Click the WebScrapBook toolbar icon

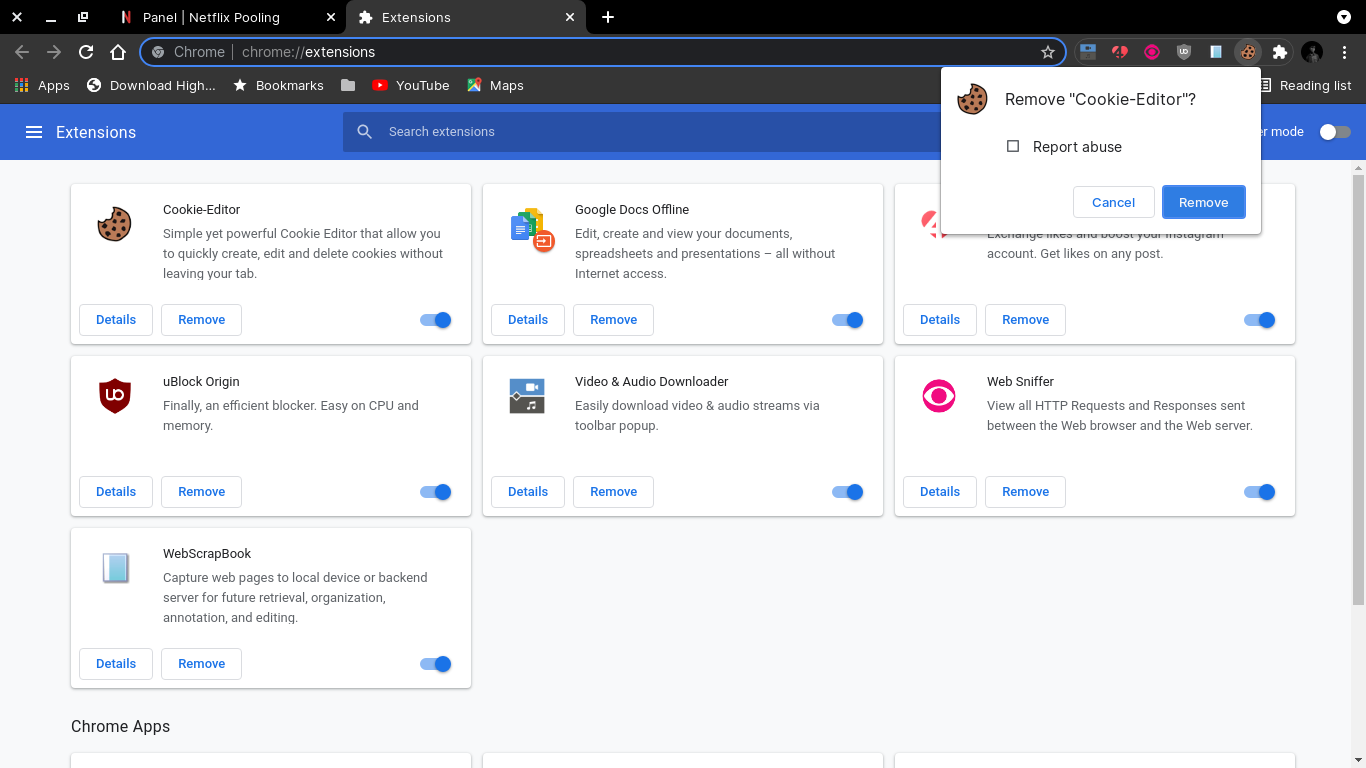(x=1216, y=52)
